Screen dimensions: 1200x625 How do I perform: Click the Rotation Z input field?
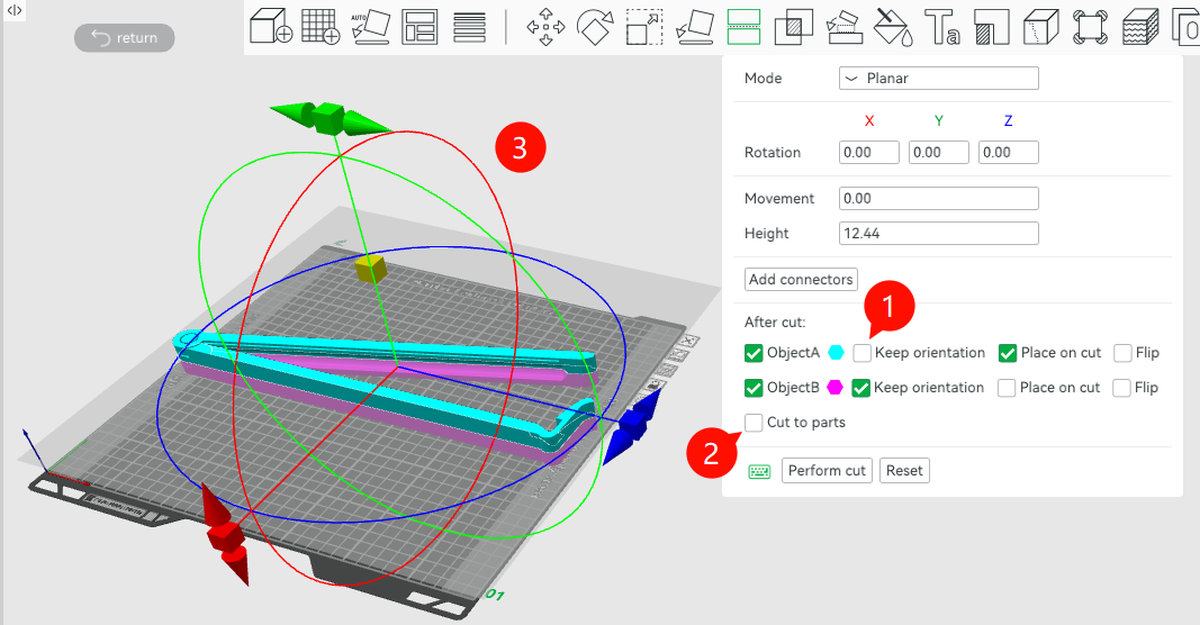coord(1009,152)
